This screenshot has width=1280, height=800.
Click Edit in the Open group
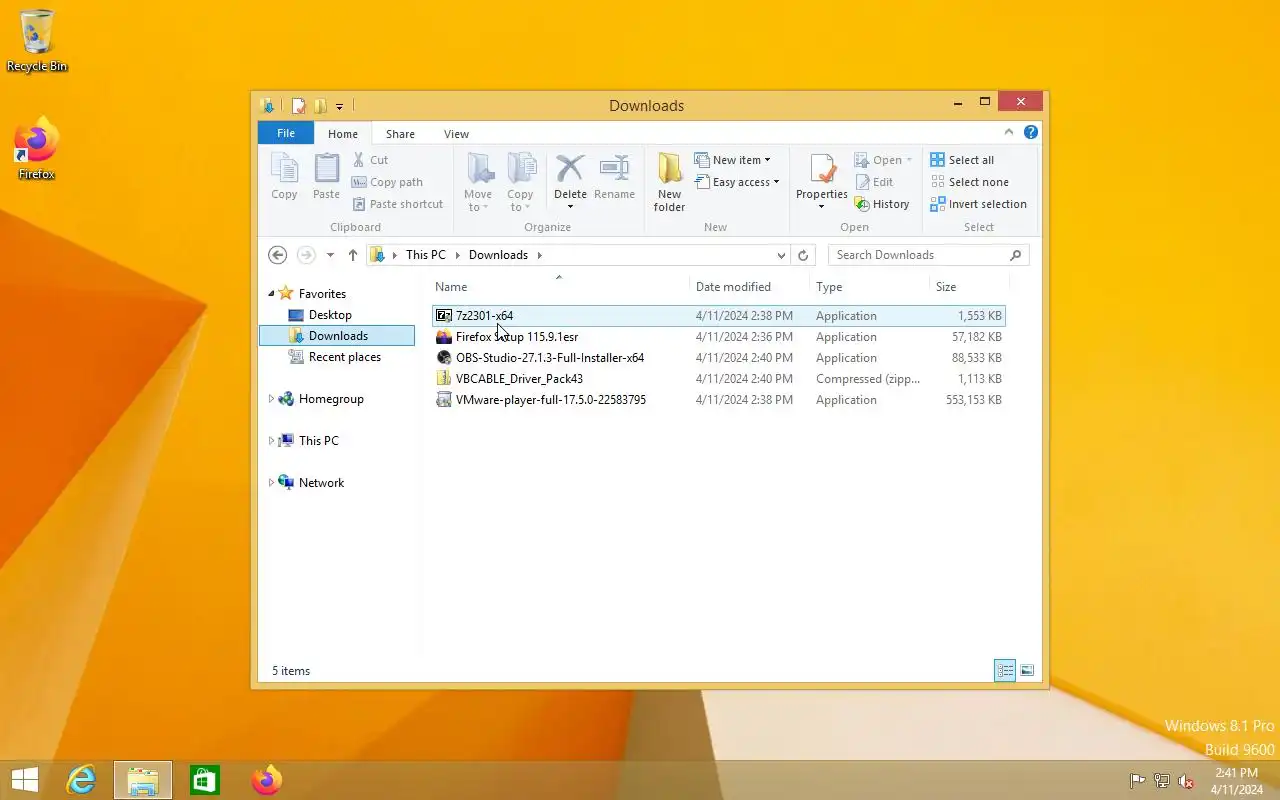click(874, 182)
